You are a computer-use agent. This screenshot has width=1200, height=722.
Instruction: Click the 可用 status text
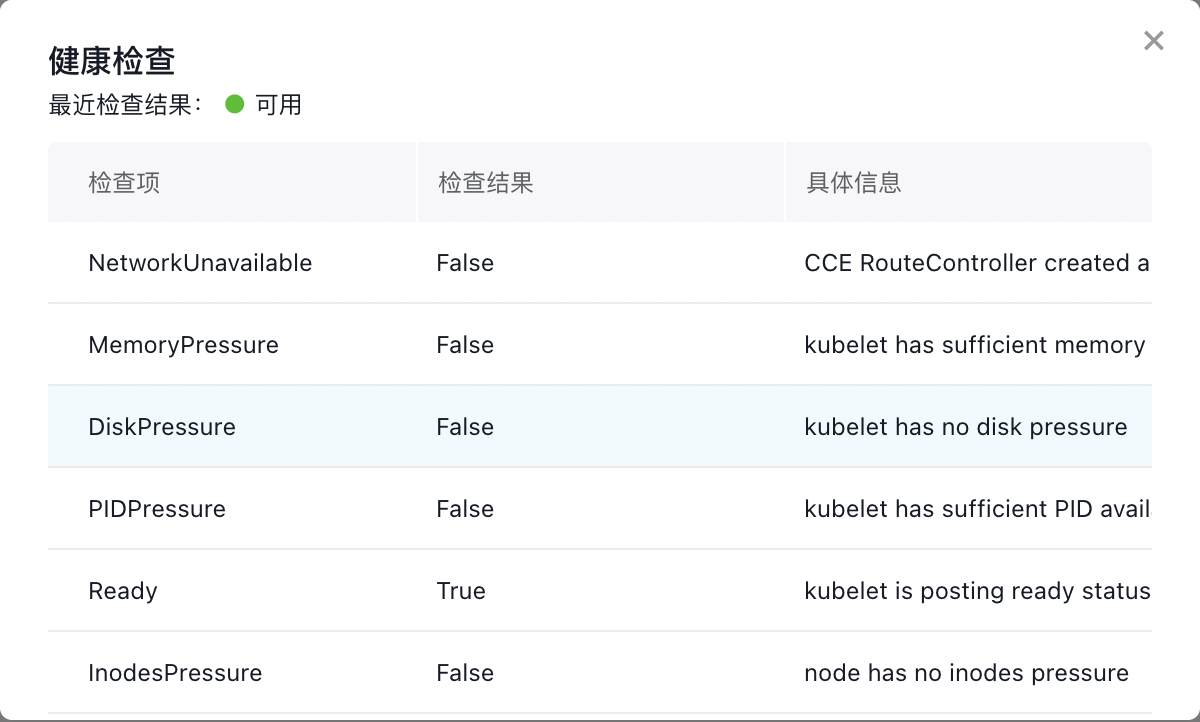[x=278, y=104]
